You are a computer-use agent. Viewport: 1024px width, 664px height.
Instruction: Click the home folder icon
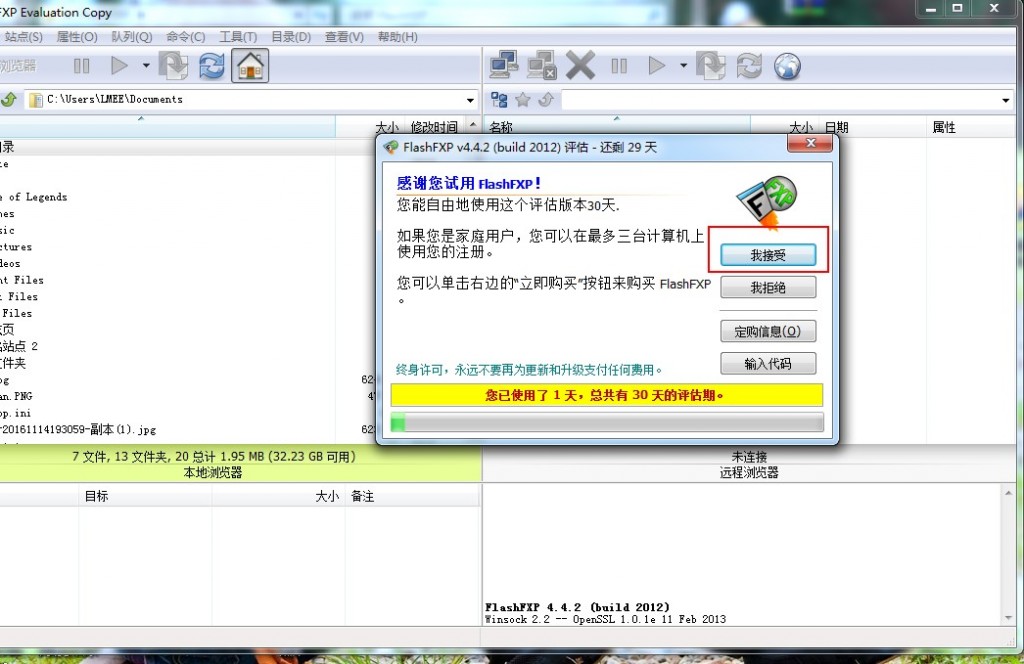[x=250, y=66]
